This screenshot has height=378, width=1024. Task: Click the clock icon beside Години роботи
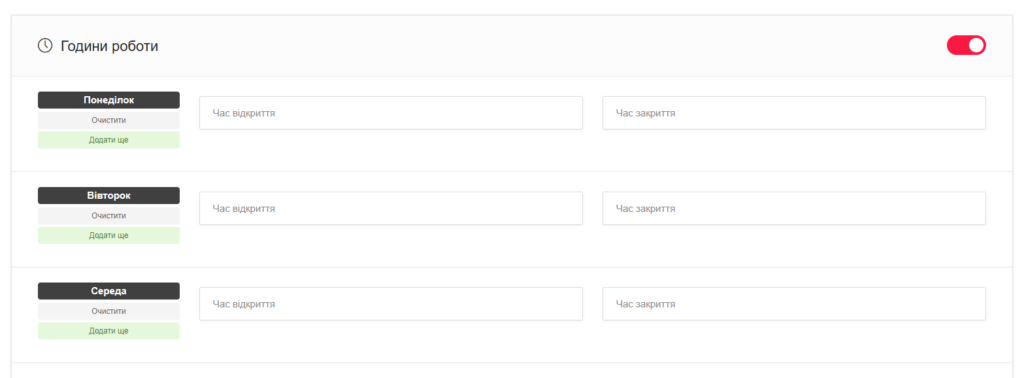(x=45, y=46)
